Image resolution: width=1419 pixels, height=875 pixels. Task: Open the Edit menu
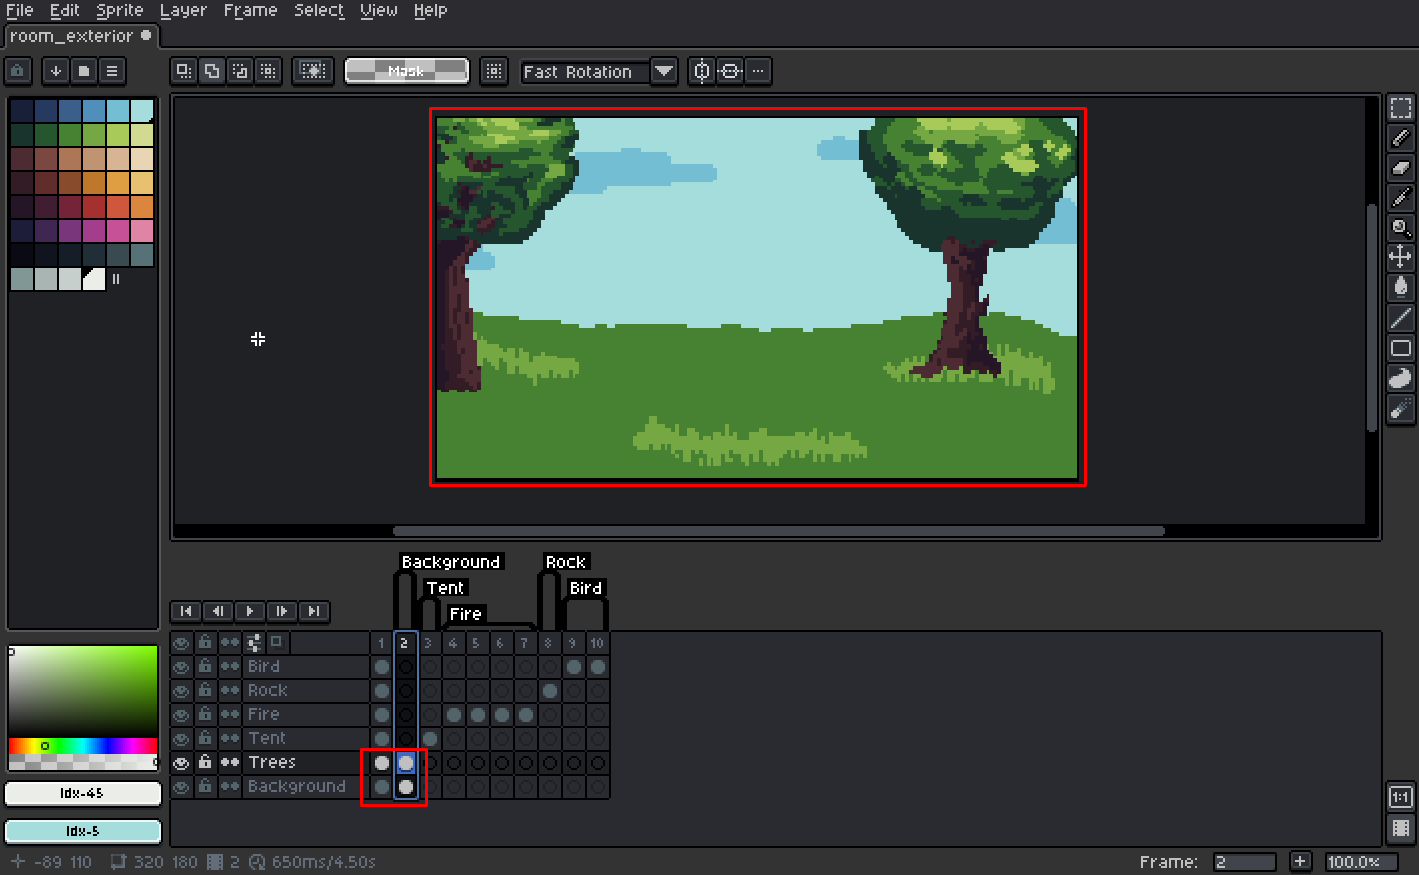(65, 11)
